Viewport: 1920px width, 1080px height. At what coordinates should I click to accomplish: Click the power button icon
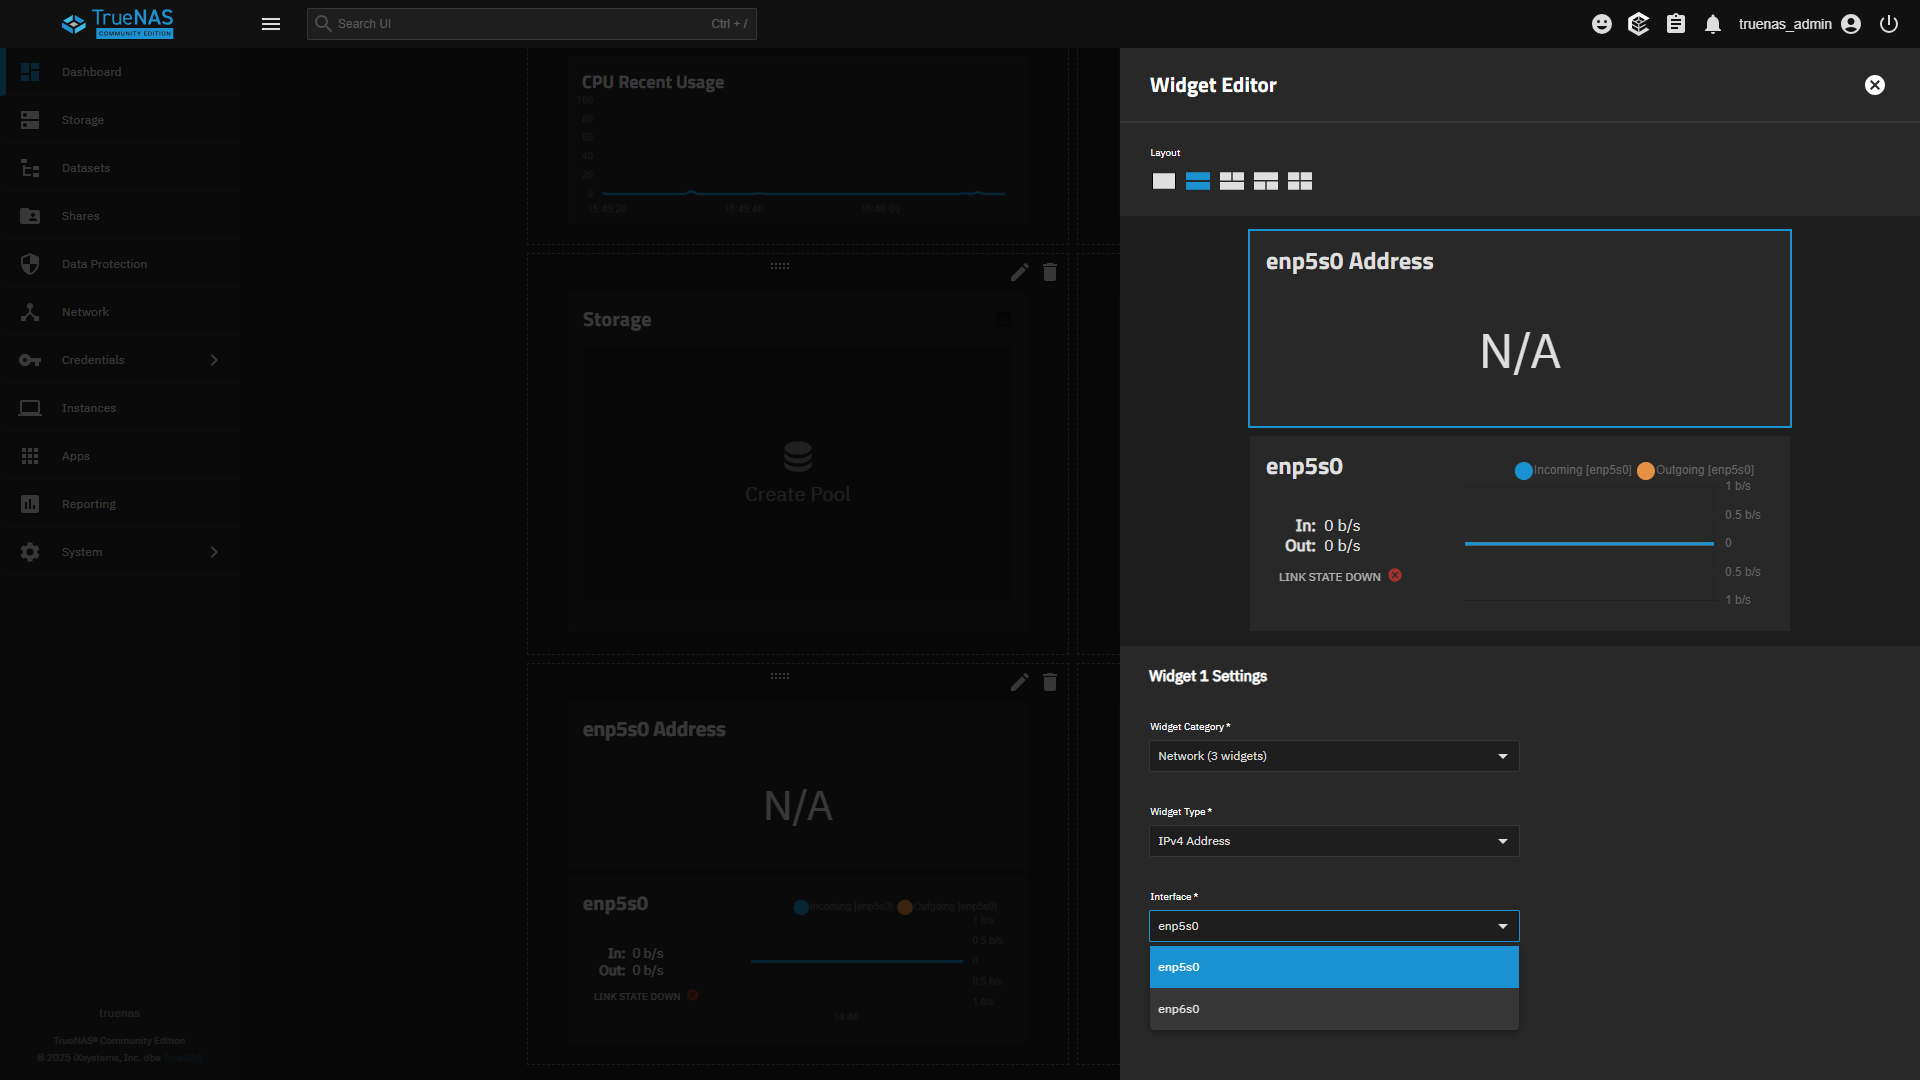click(1889, 24)
